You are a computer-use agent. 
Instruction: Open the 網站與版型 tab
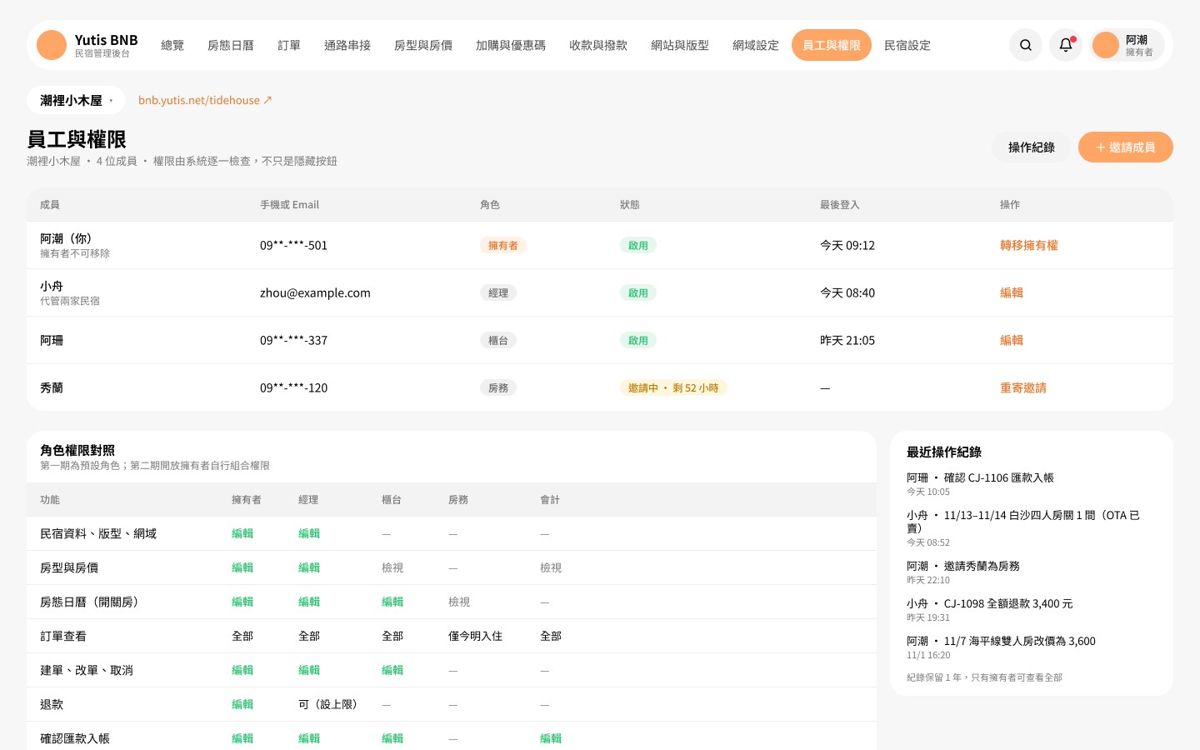coord(680,45)
